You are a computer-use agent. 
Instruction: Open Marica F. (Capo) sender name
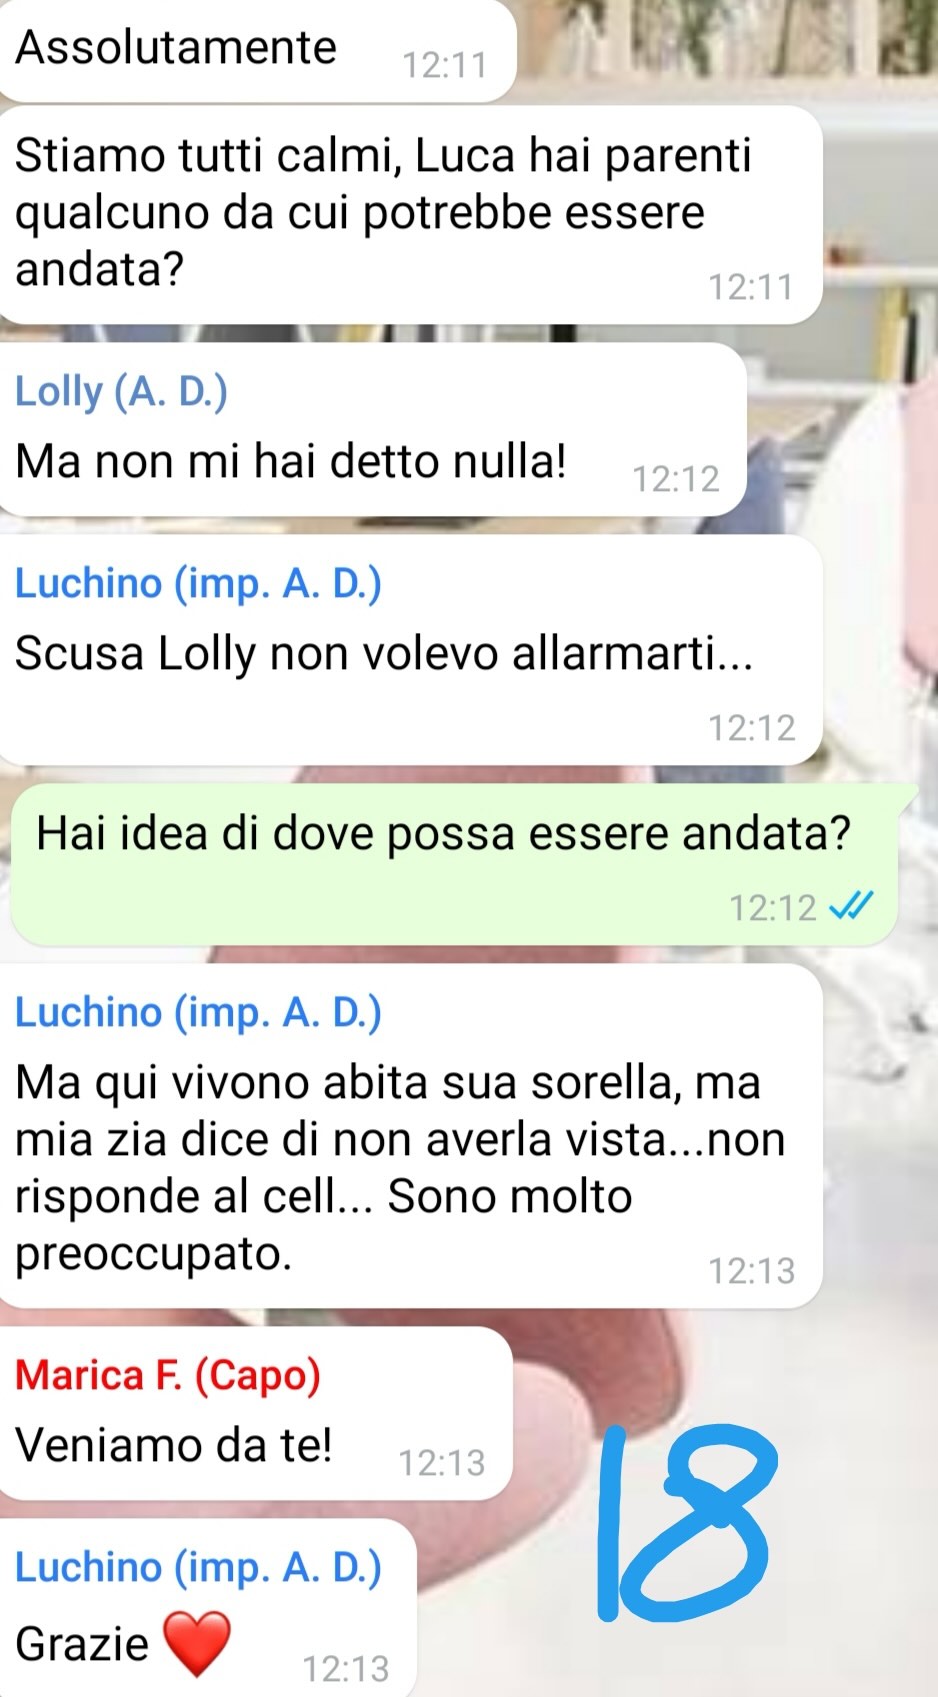(167, 1375)
